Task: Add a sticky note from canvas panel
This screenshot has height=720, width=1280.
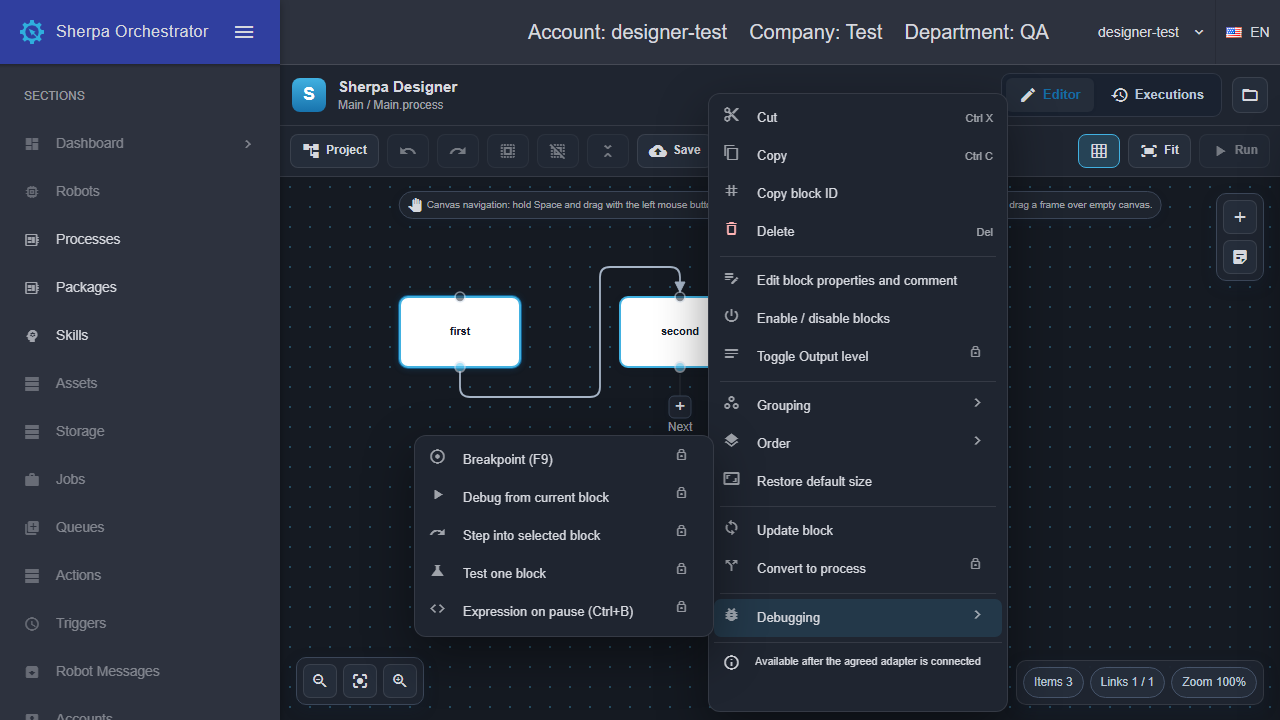Action: pyautogui.click(x=1240, y=257)
